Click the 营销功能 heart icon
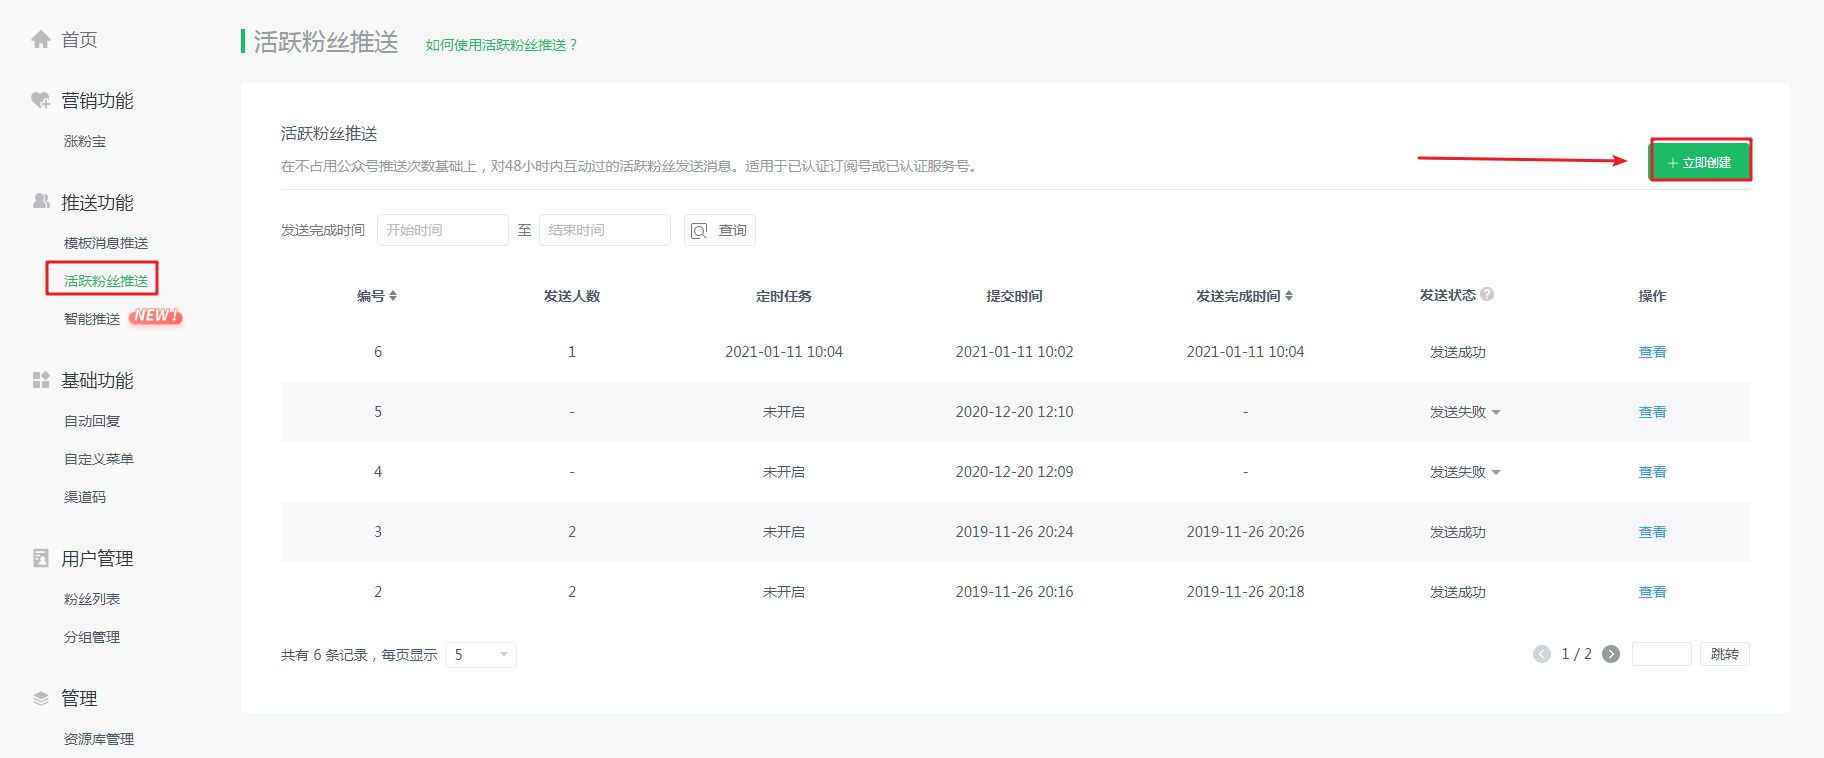Viewport: 1824px width, 758px height. click(41, 100)
